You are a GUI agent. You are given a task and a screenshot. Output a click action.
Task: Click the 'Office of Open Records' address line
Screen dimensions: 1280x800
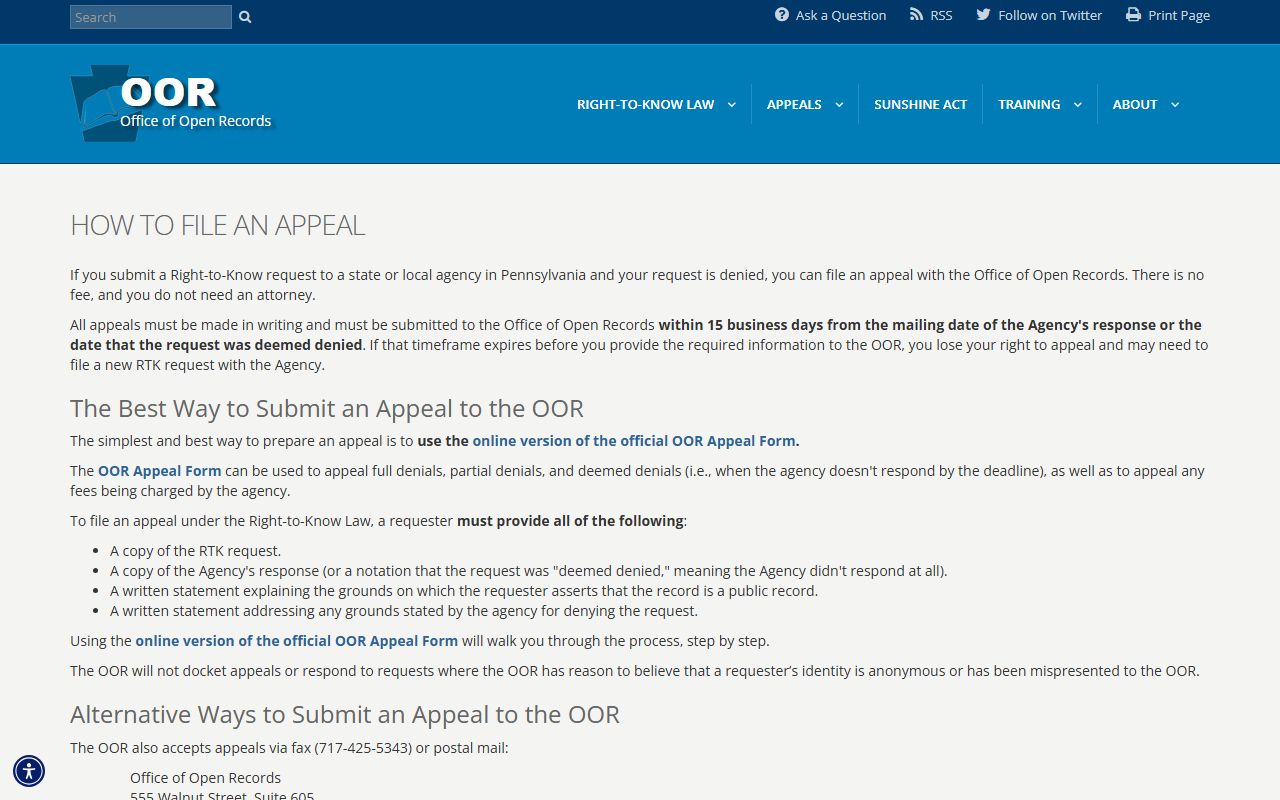point(205,778)
